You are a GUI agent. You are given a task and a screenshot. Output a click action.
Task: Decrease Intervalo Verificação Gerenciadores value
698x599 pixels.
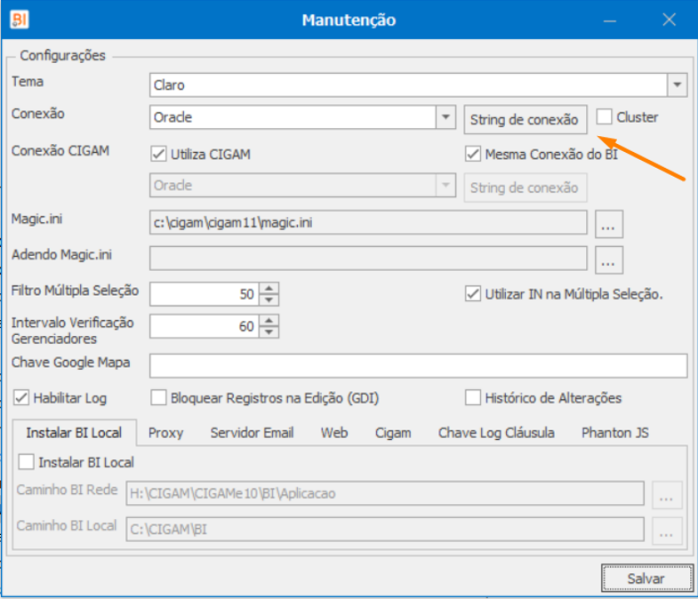[269, 332]
